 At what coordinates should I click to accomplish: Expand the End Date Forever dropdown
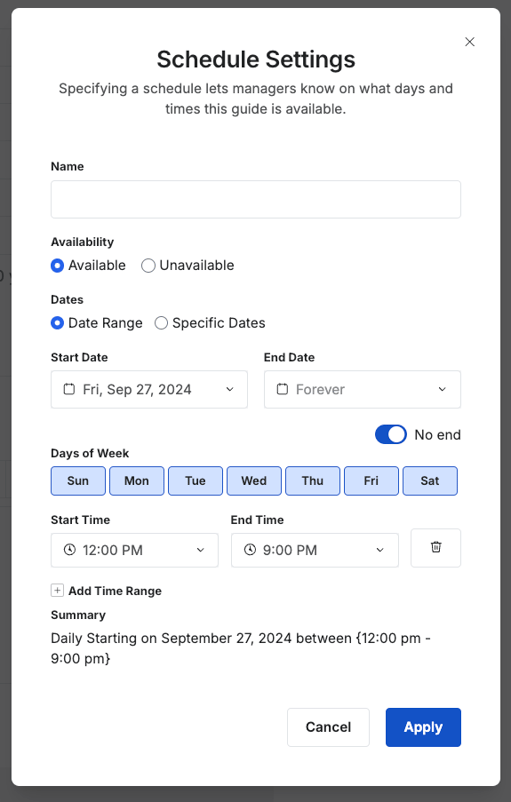(x=362, y=389)
